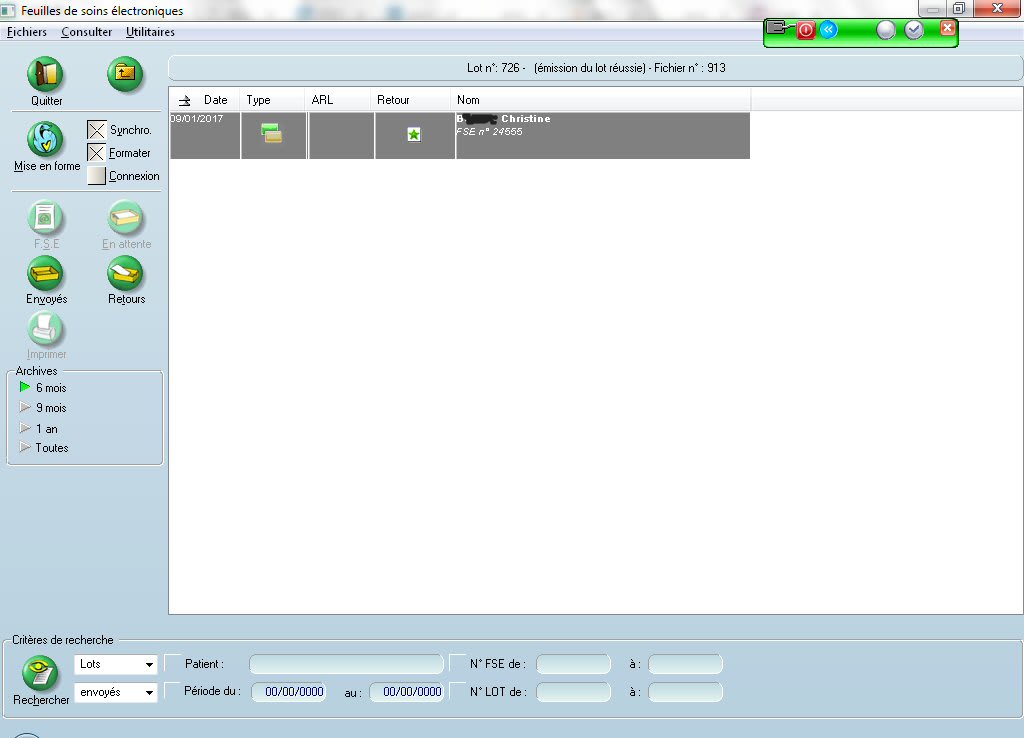1024x738 pixels.
Task: Click the Rechercher search icon
Action: (40, 673)
